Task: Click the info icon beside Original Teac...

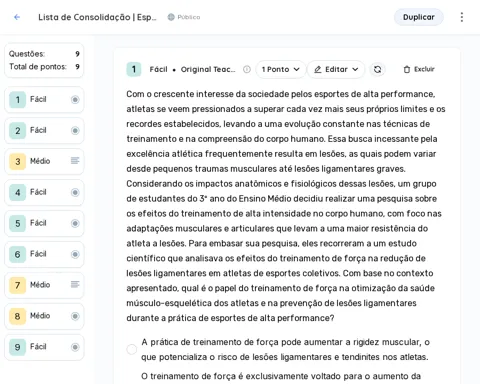Action: coord(247,69)
